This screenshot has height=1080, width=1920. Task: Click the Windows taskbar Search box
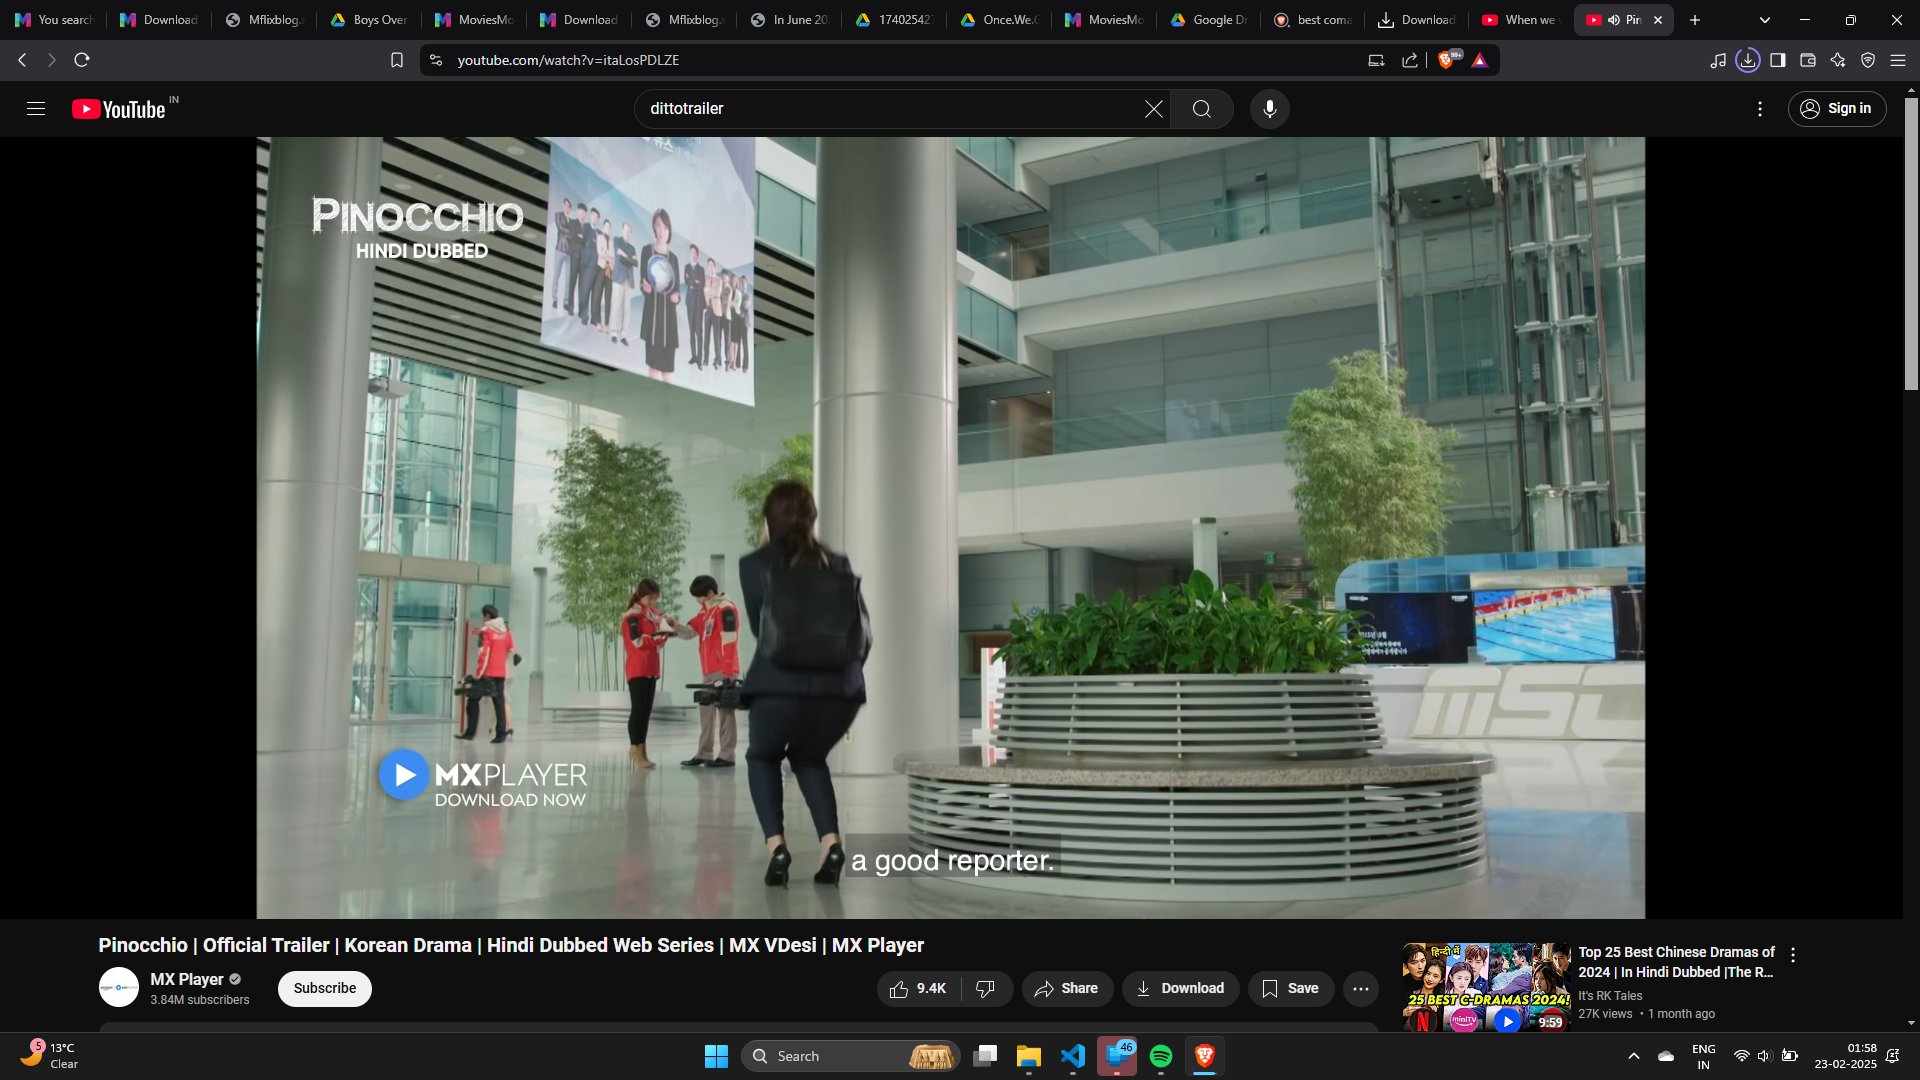coord(850,1056)
